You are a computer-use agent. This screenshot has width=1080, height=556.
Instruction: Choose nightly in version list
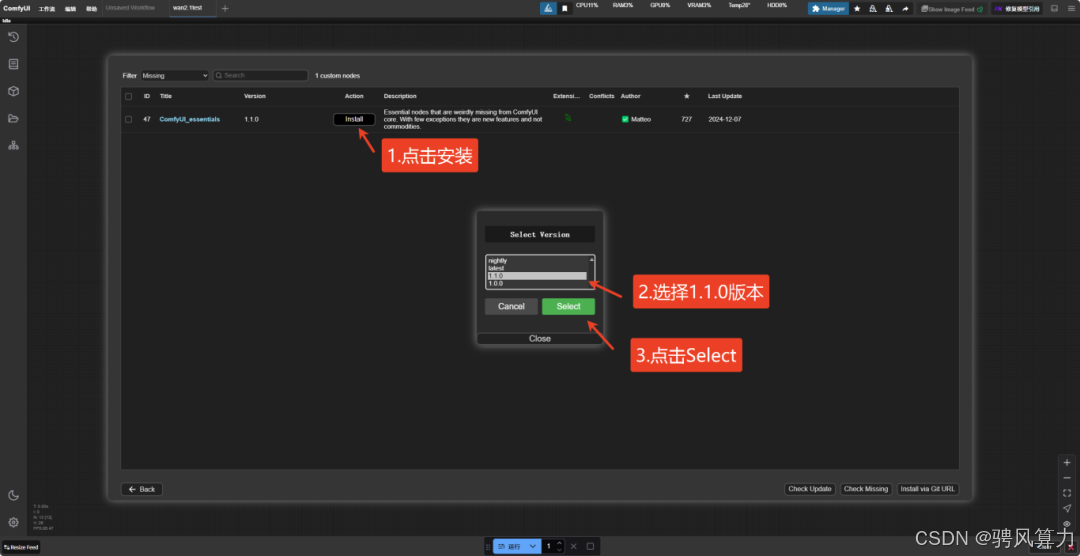point(537,260)
